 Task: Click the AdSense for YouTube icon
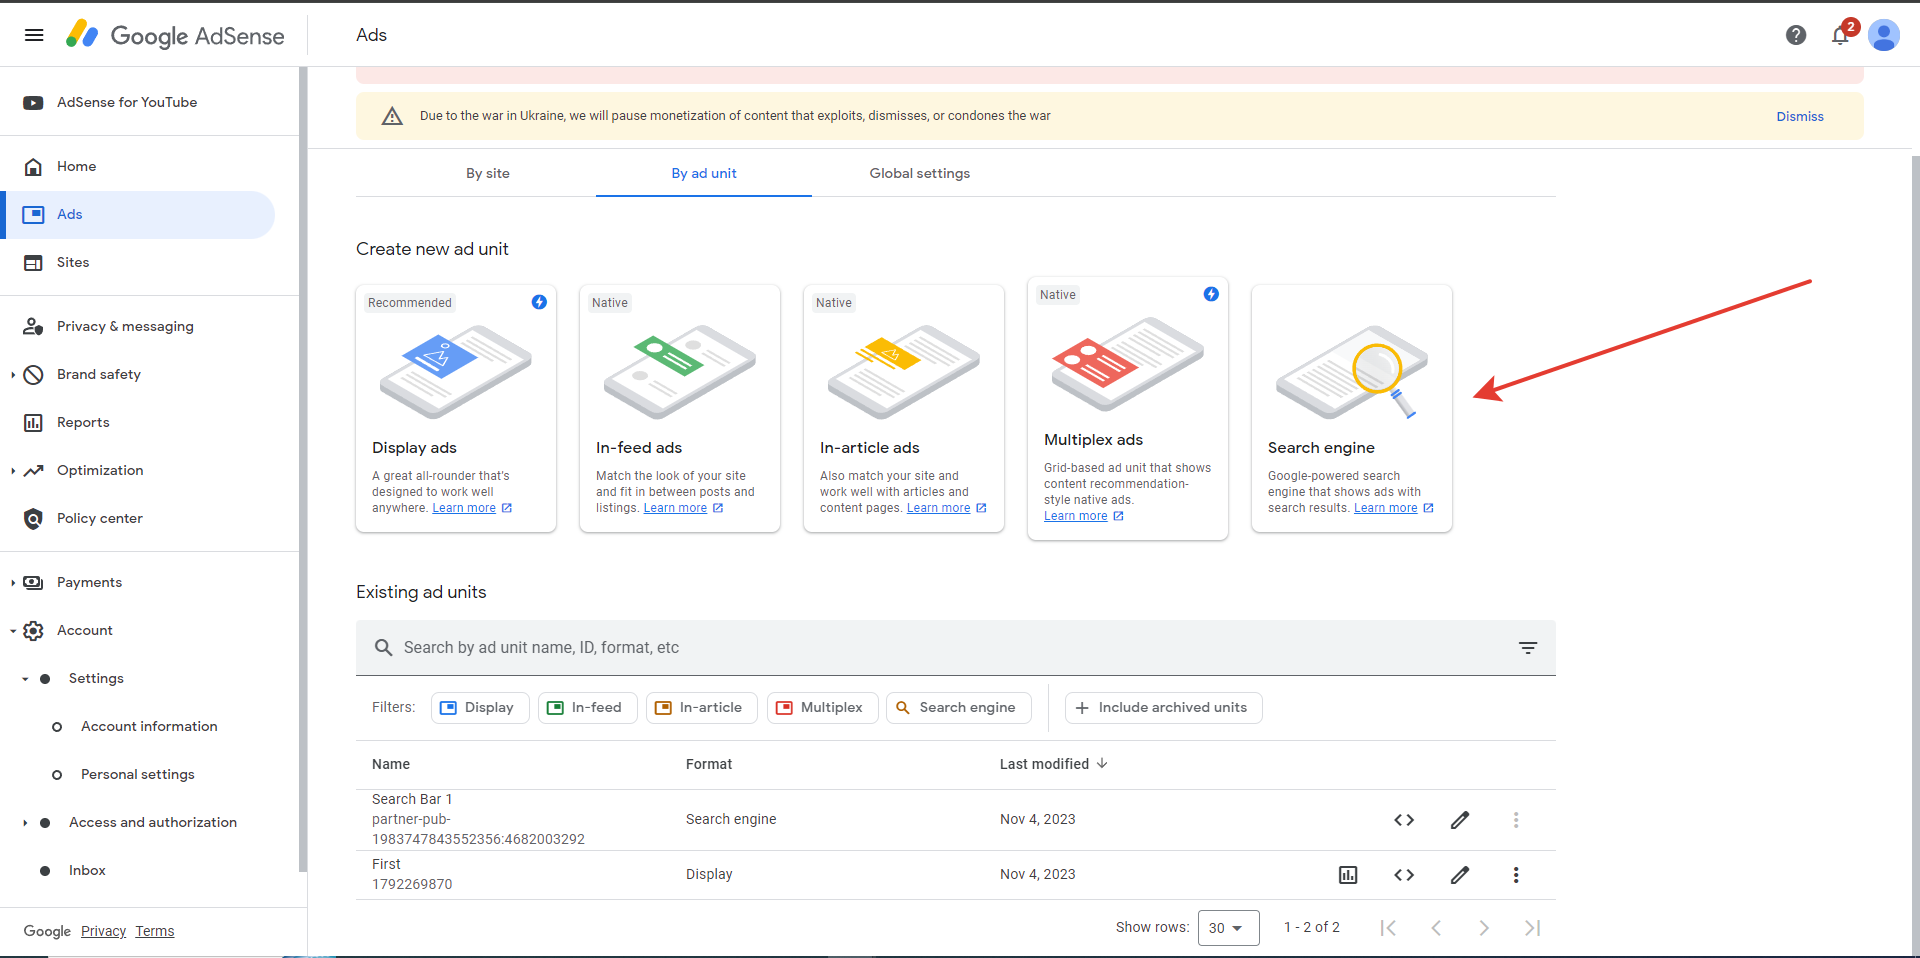point(33,102)
